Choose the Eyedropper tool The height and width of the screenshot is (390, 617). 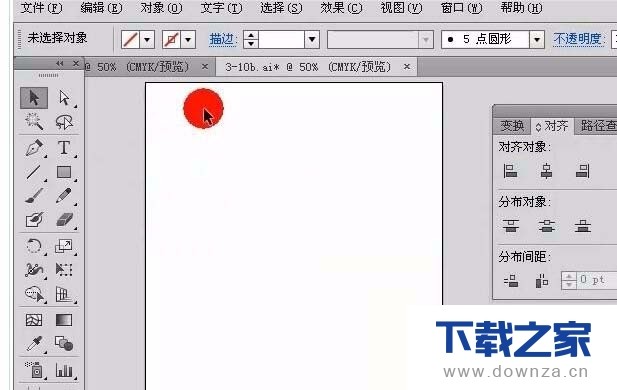[x=34, y=344]
